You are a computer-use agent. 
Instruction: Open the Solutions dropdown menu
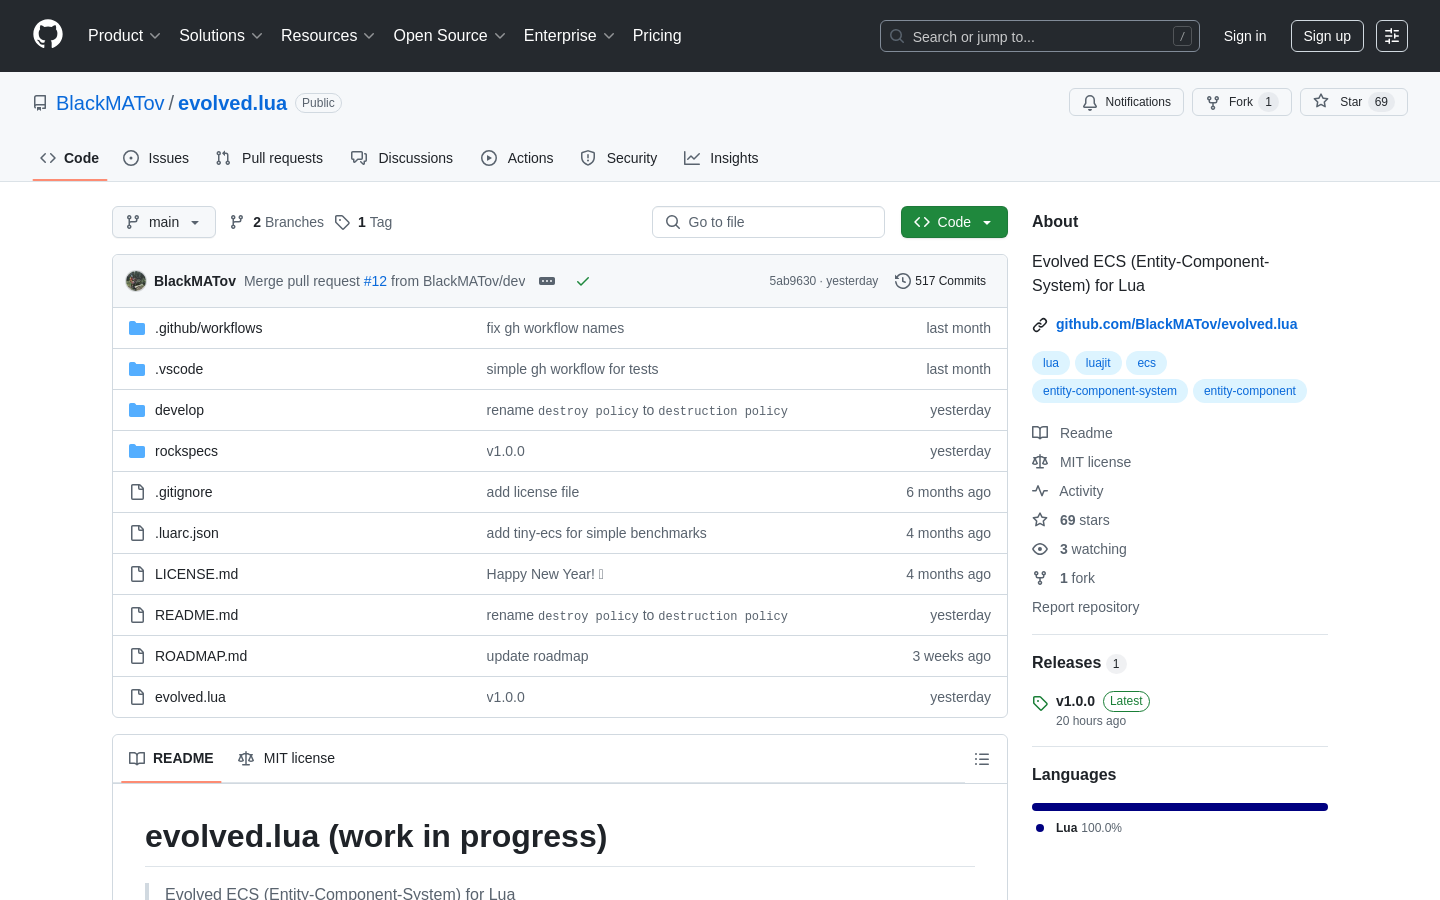point(221,36)
